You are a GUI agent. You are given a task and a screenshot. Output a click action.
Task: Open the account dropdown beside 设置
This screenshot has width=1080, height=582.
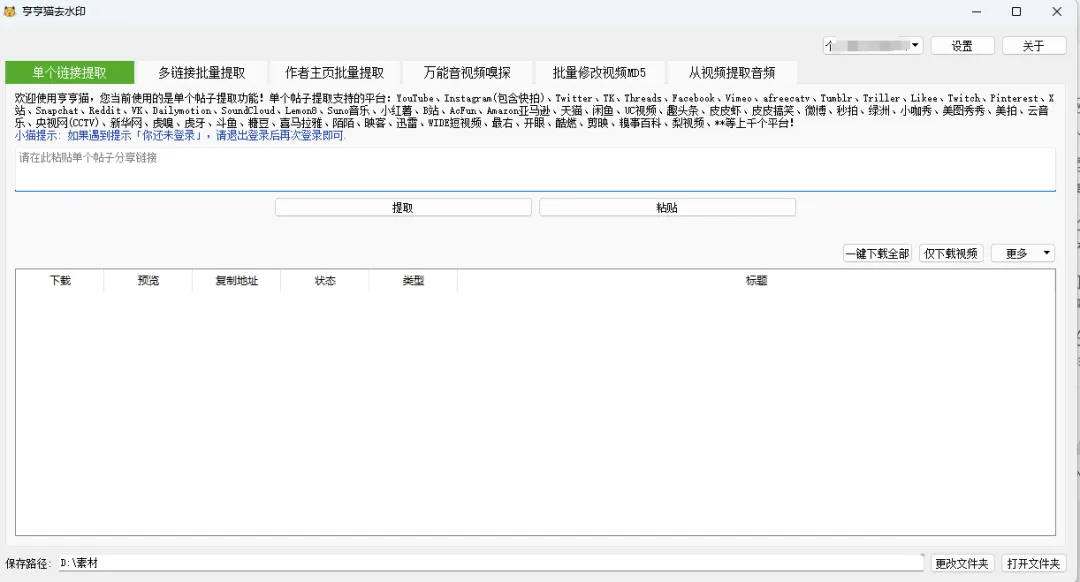point(873,46)
